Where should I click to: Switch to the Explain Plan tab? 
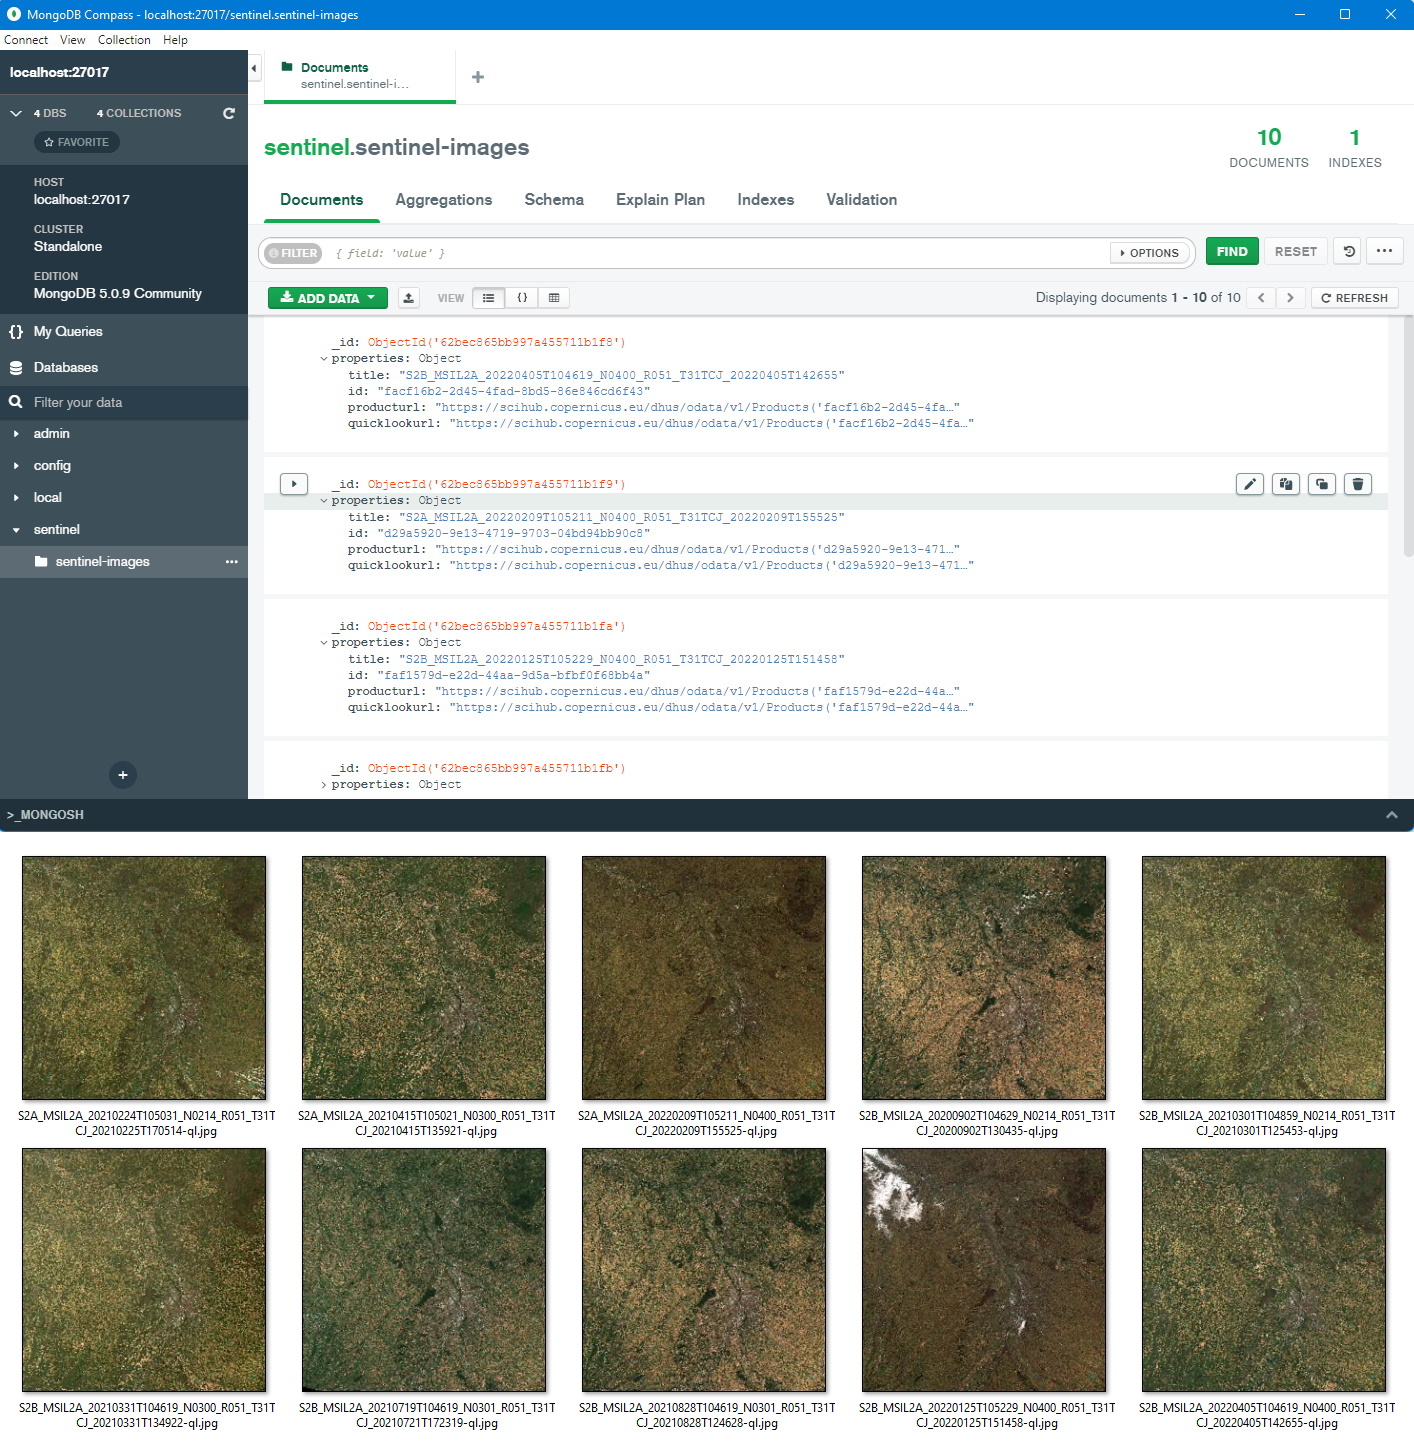click(660, 199)
